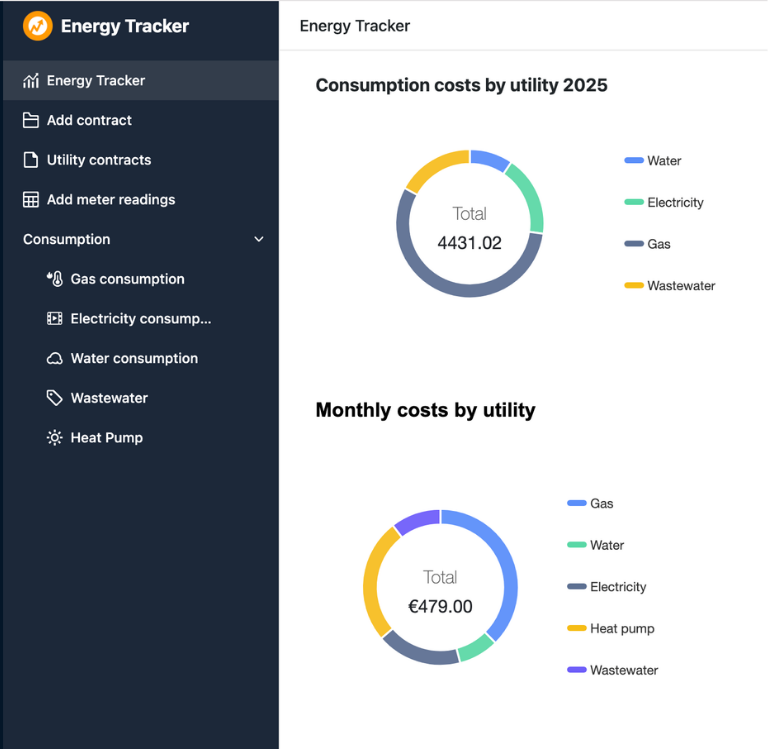
Task: Open the Heat Pump menu item
Action: coord(106,438)
